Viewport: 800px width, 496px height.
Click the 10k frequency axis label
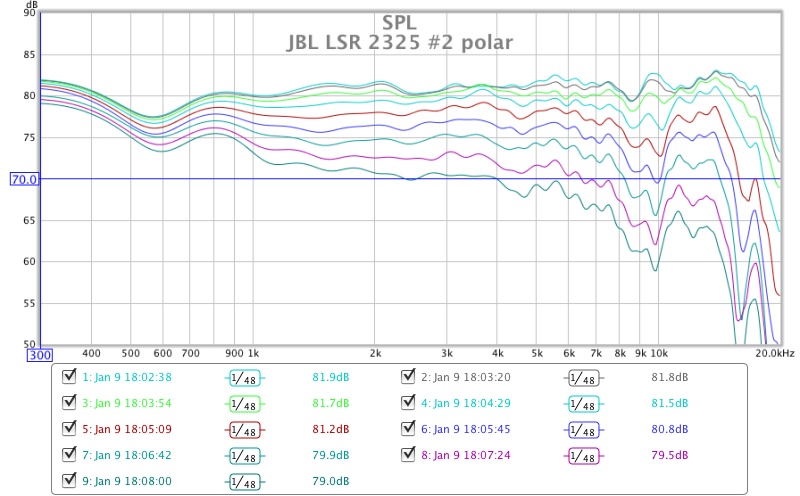point(659,353)
